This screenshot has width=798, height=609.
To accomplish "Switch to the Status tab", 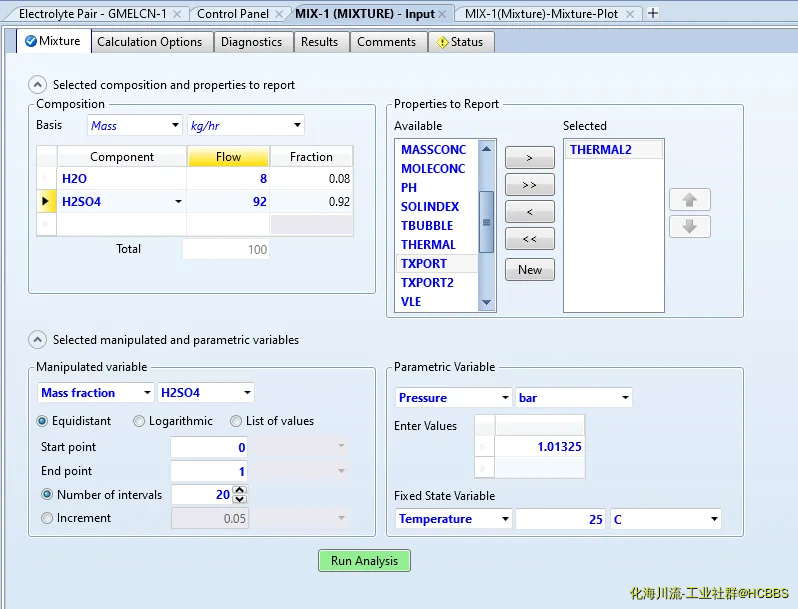I will [x=460, y=42].
